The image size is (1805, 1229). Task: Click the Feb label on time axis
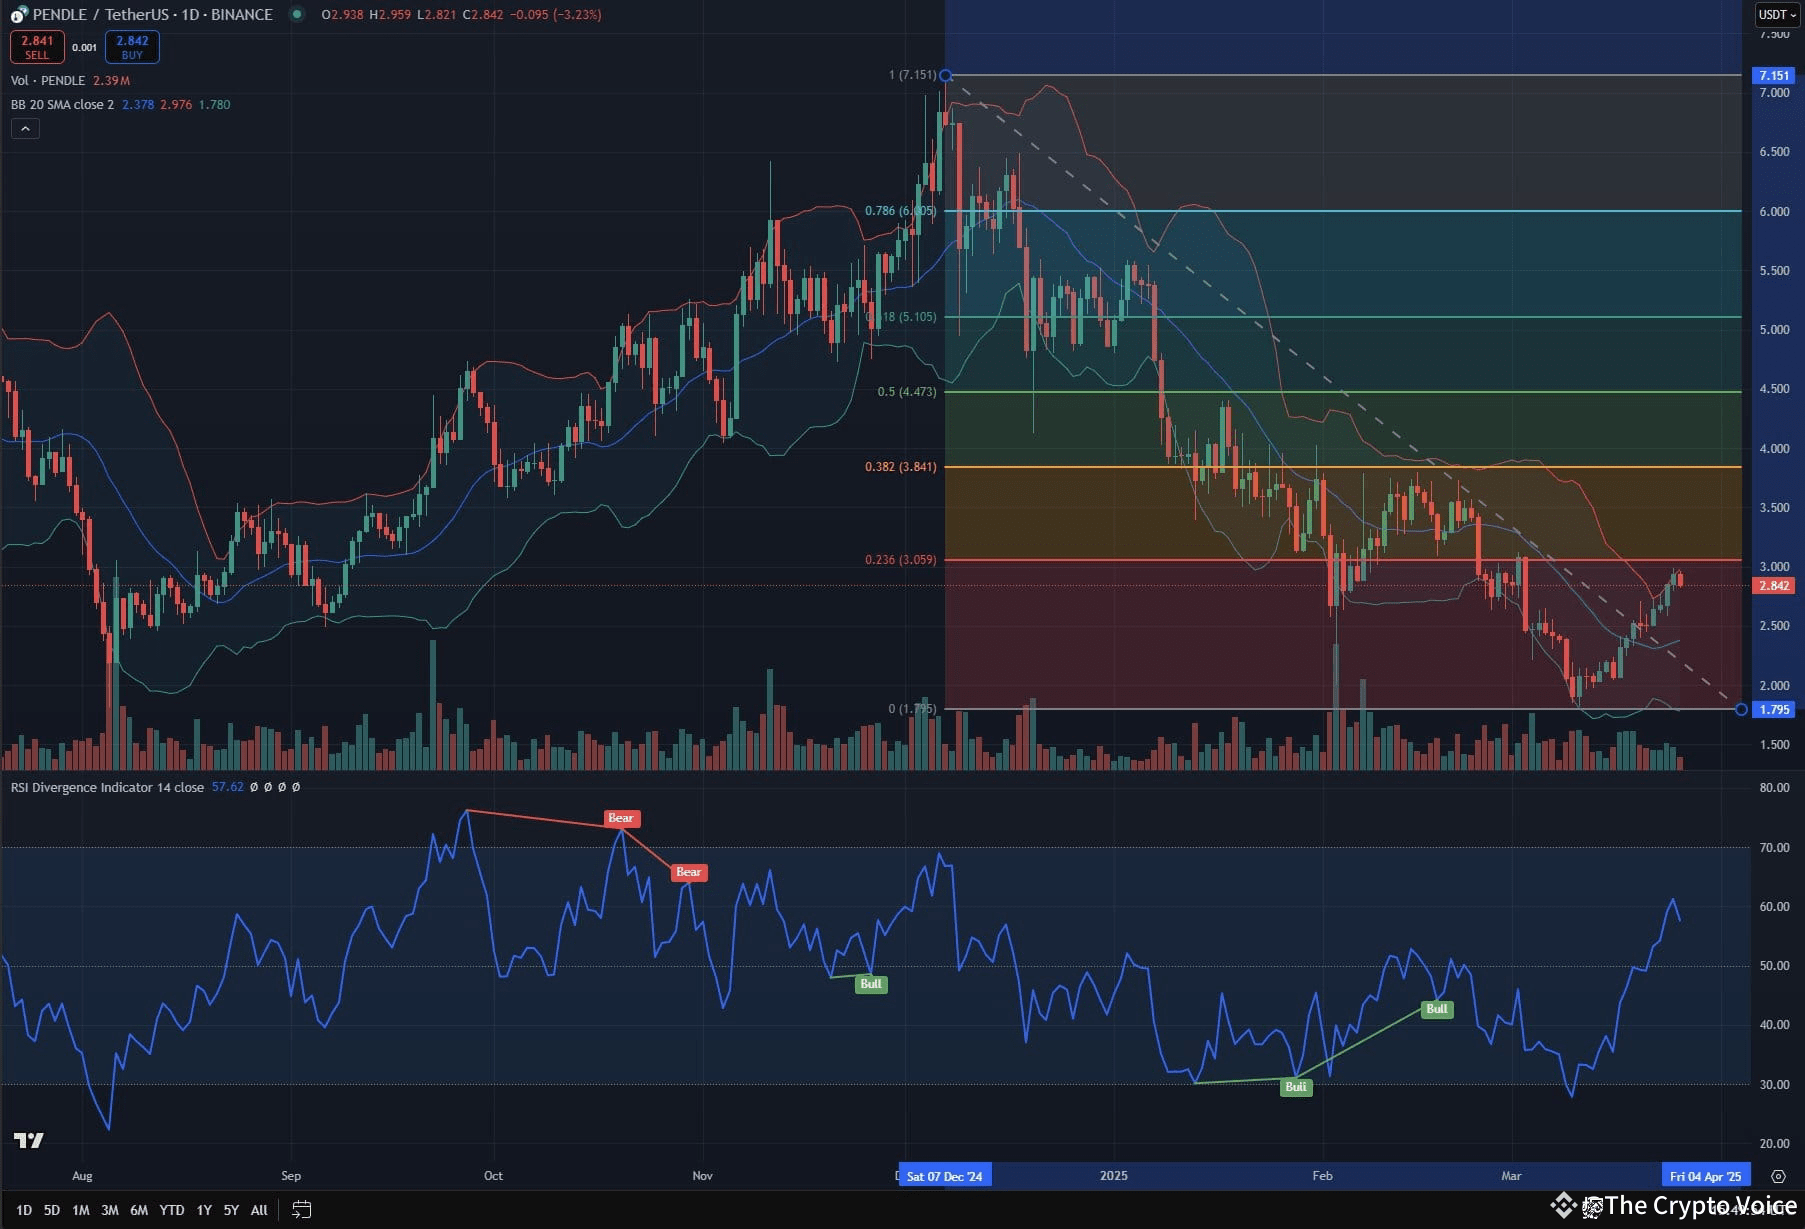(x=1322, y=1176)
